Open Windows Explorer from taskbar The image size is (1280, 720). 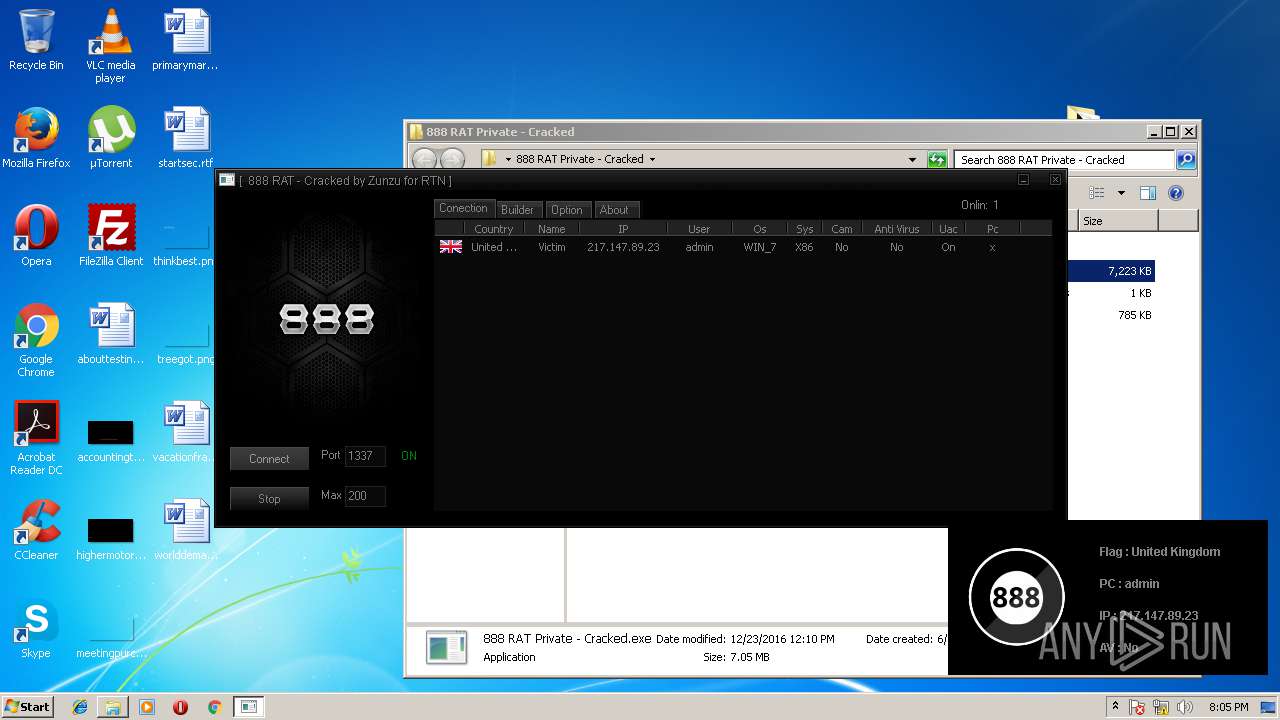113,707
